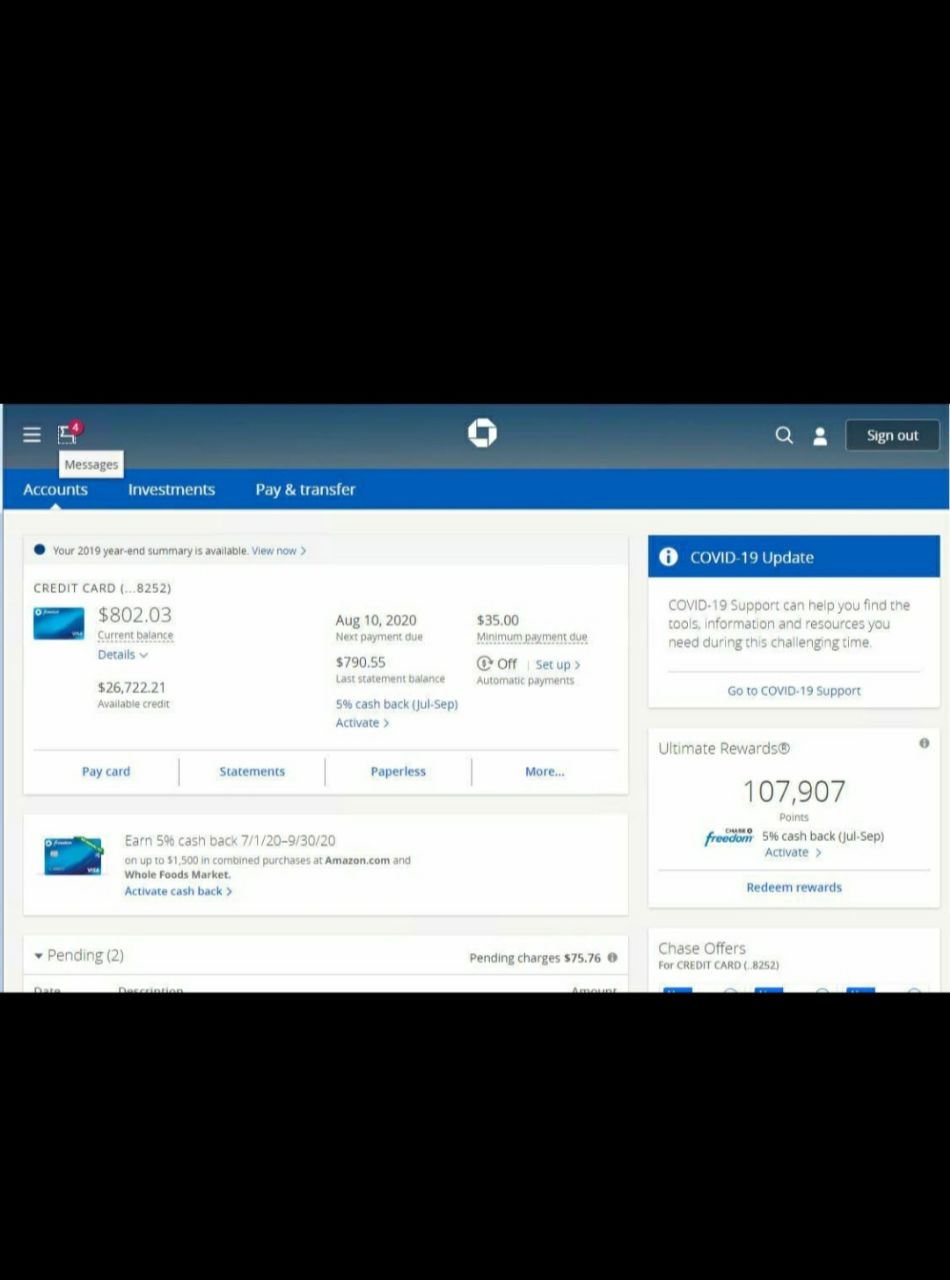Click the $790.55 last statement balance
Screen dimensions: 950x1280
coord(361,662)
